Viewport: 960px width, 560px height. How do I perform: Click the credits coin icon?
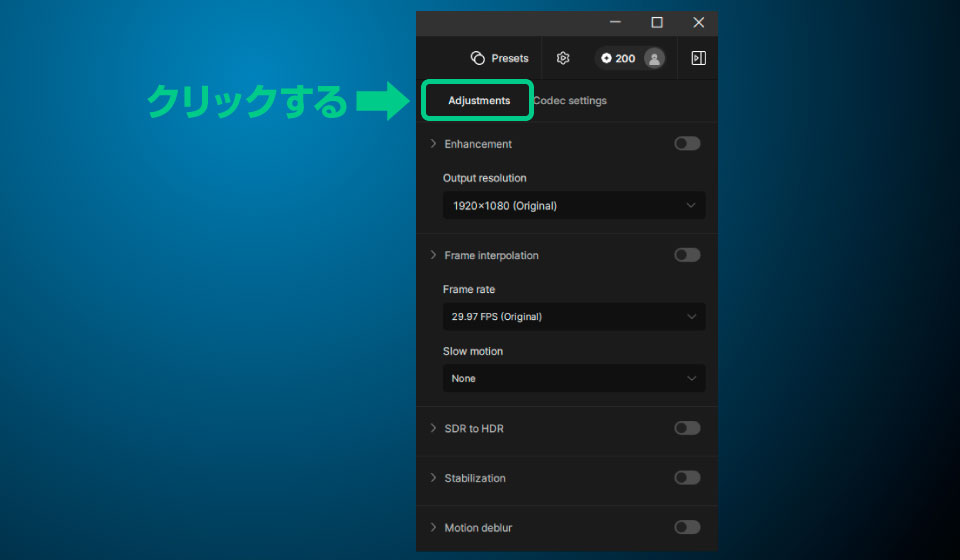(606, 58)
